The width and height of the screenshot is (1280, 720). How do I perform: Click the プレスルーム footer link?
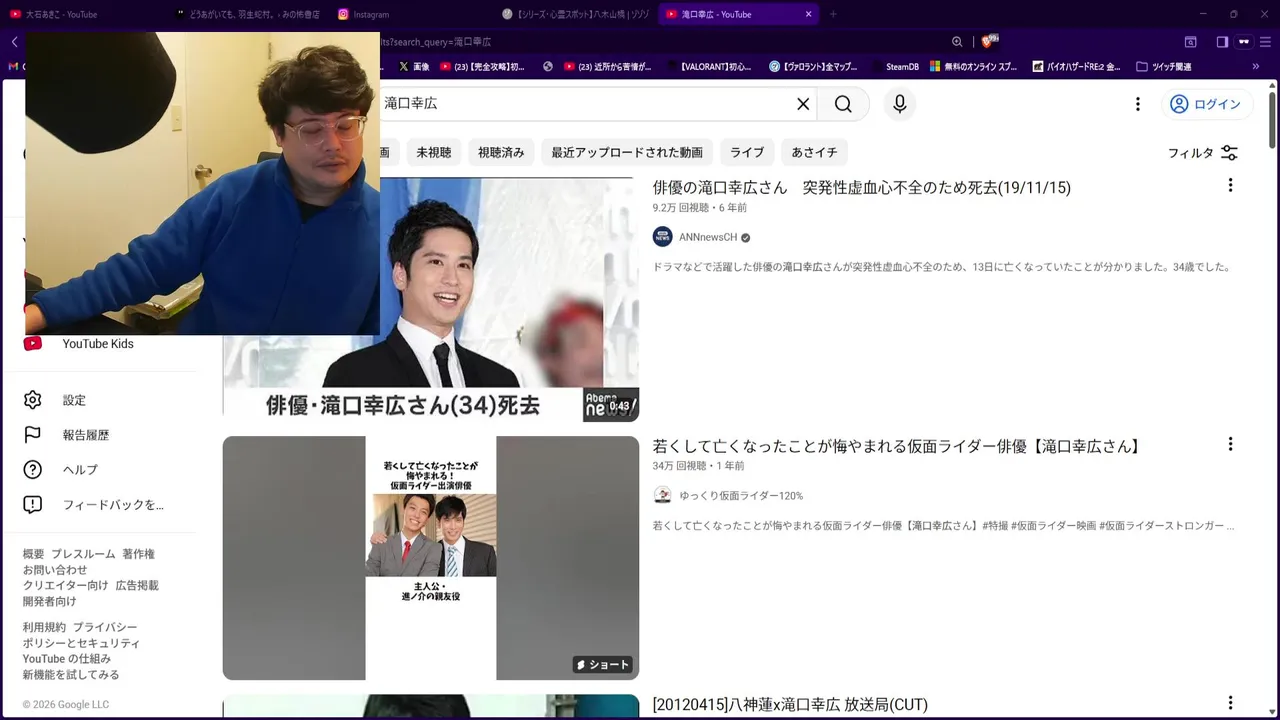click(x=83, y=554)
